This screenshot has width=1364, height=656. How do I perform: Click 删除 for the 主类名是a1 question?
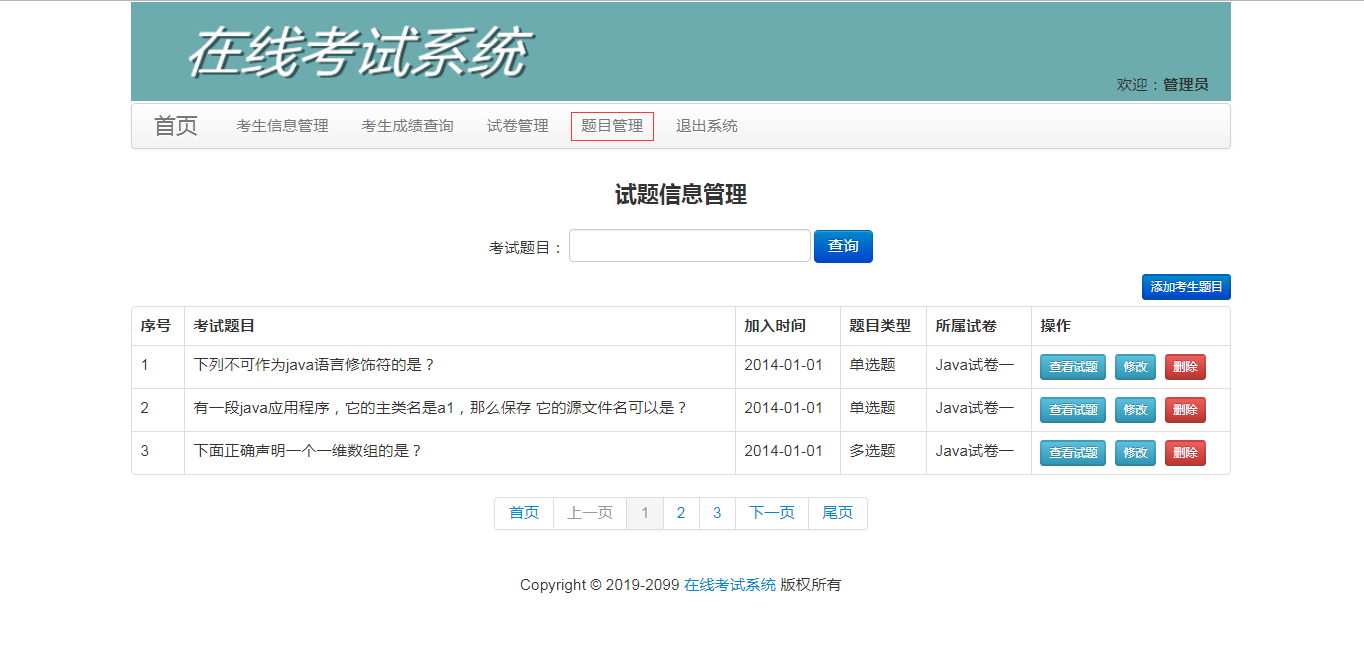(x=1185, y=410)
